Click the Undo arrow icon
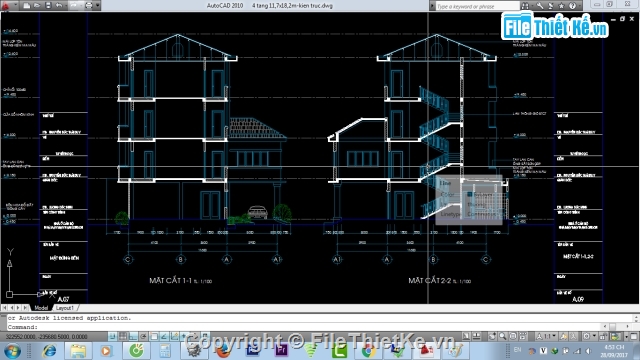The image size is (640, 360). (59, 6)
